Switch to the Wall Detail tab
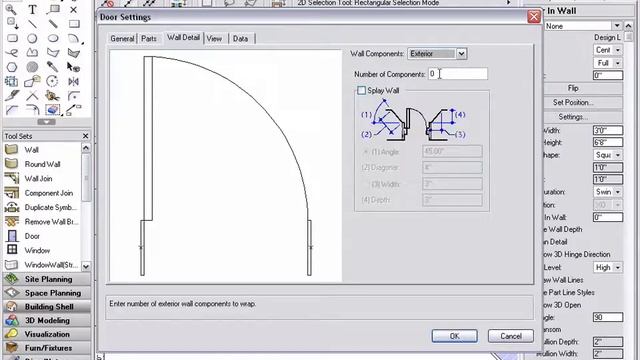 point(183,38)
